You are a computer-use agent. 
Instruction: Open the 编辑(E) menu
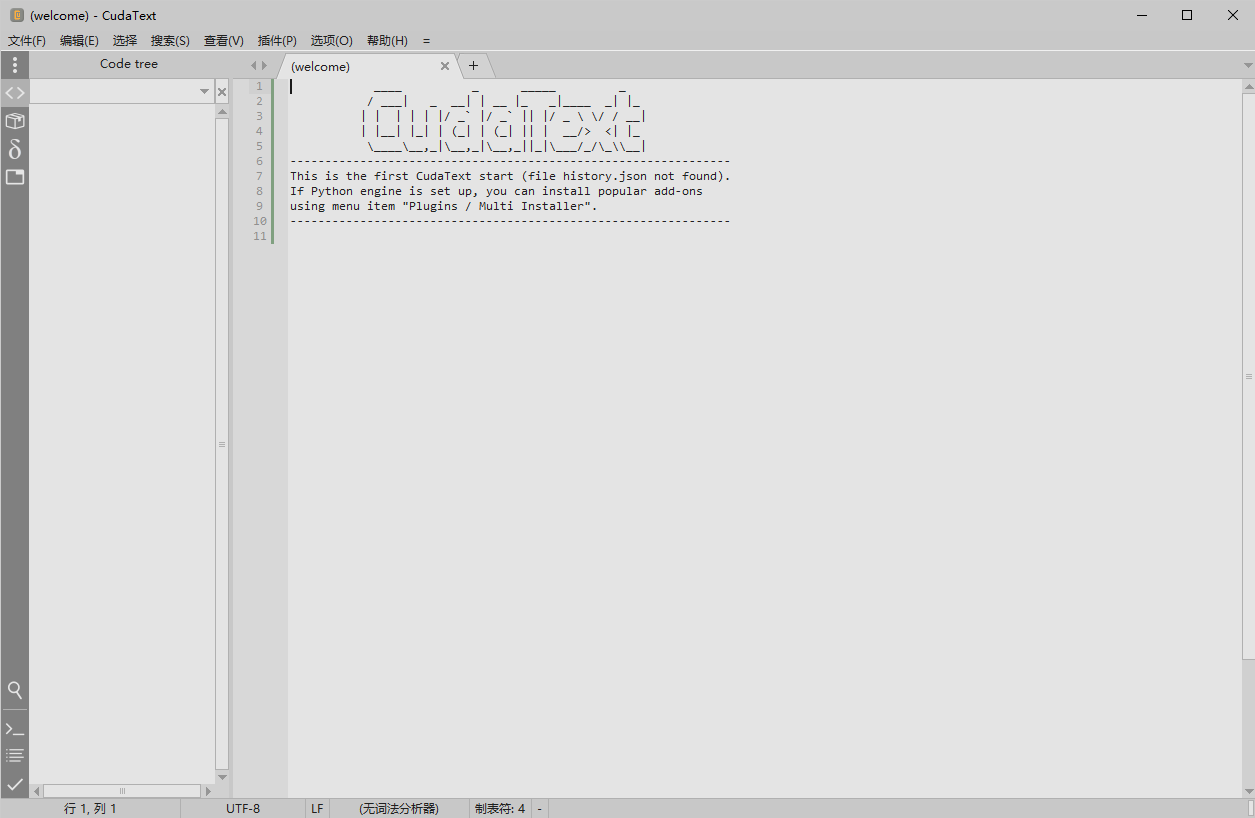click(79, 41)
